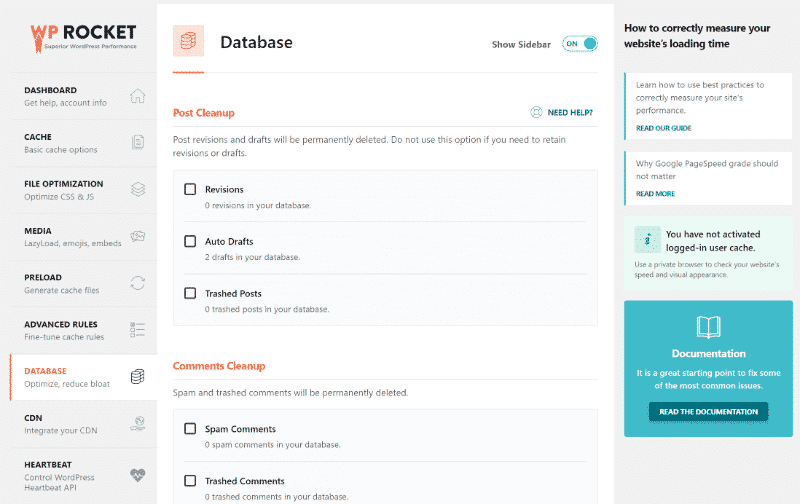Enable the Revisions checkbox
Image resolution: width=800 pixels, height=504 pixels.
click(190, 189)
